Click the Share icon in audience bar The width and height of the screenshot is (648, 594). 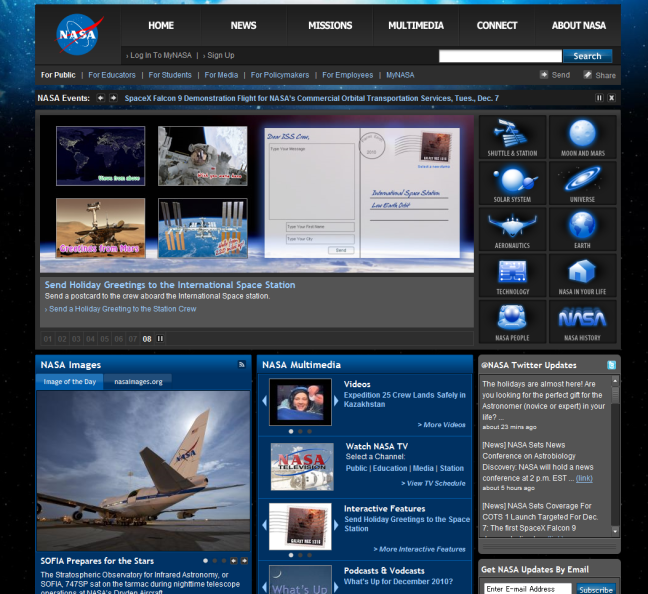pos(587,75)
